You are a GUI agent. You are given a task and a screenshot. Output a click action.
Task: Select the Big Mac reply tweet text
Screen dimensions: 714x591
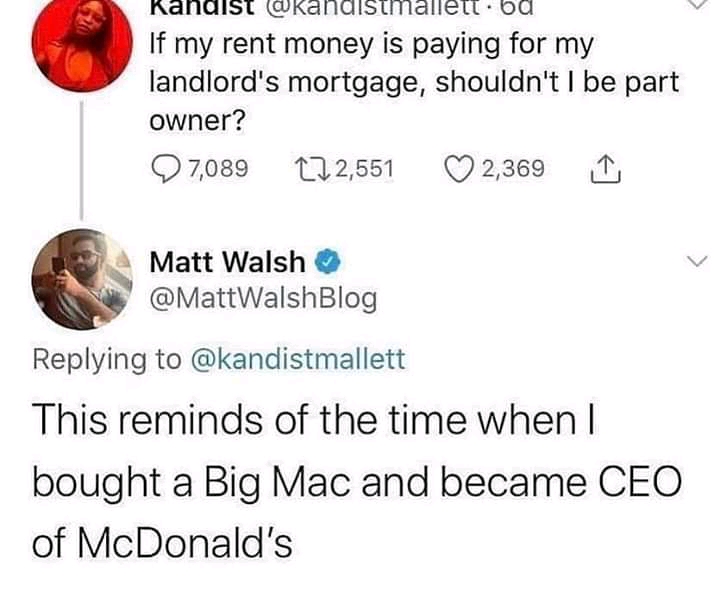click(357, 482)
